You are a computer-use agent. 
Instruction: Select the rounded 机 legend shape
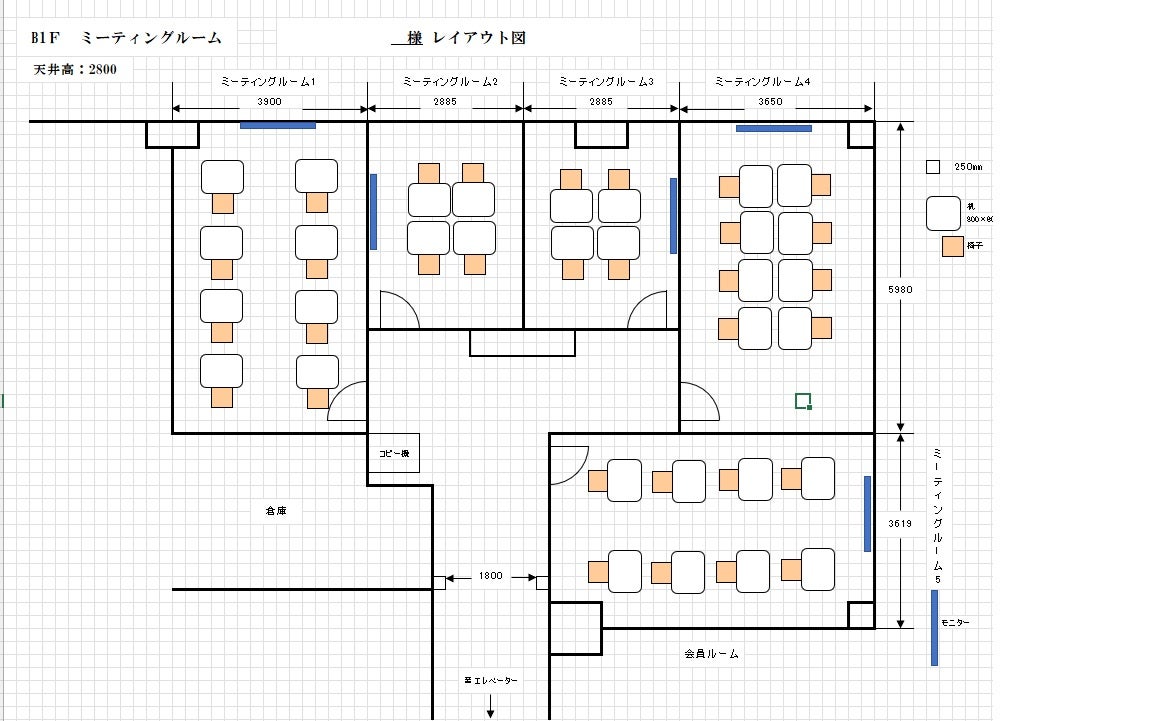click(x=943, y=213)
